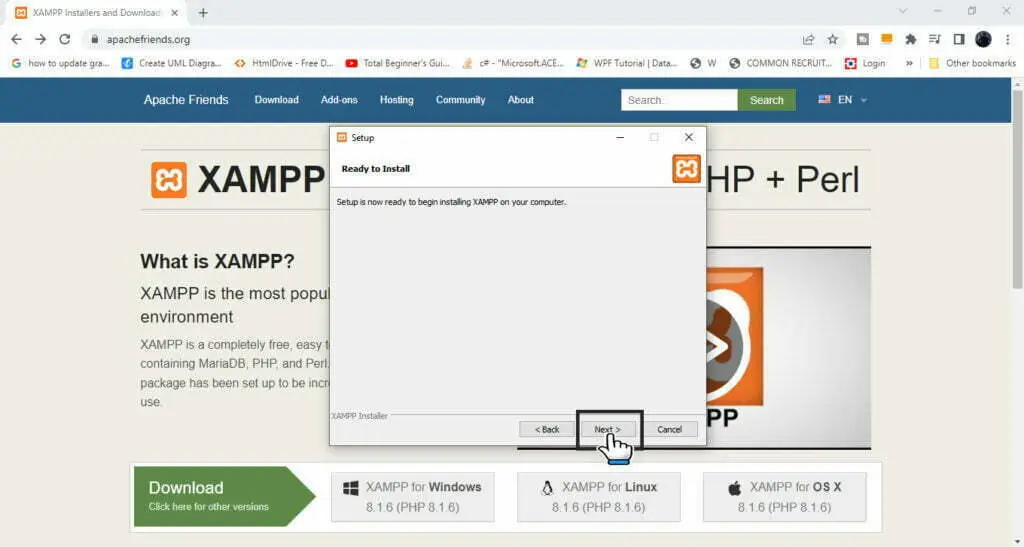Open the 'COMMON RECRUIT...' bookmark
This screenshot has width=1024, height=547.
coord(780,63)
